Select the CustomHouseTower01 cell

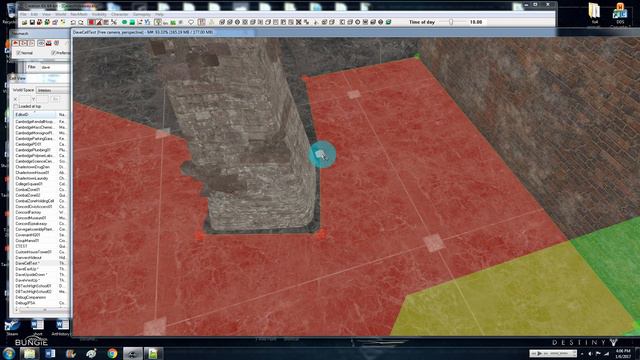pos(33,252)
